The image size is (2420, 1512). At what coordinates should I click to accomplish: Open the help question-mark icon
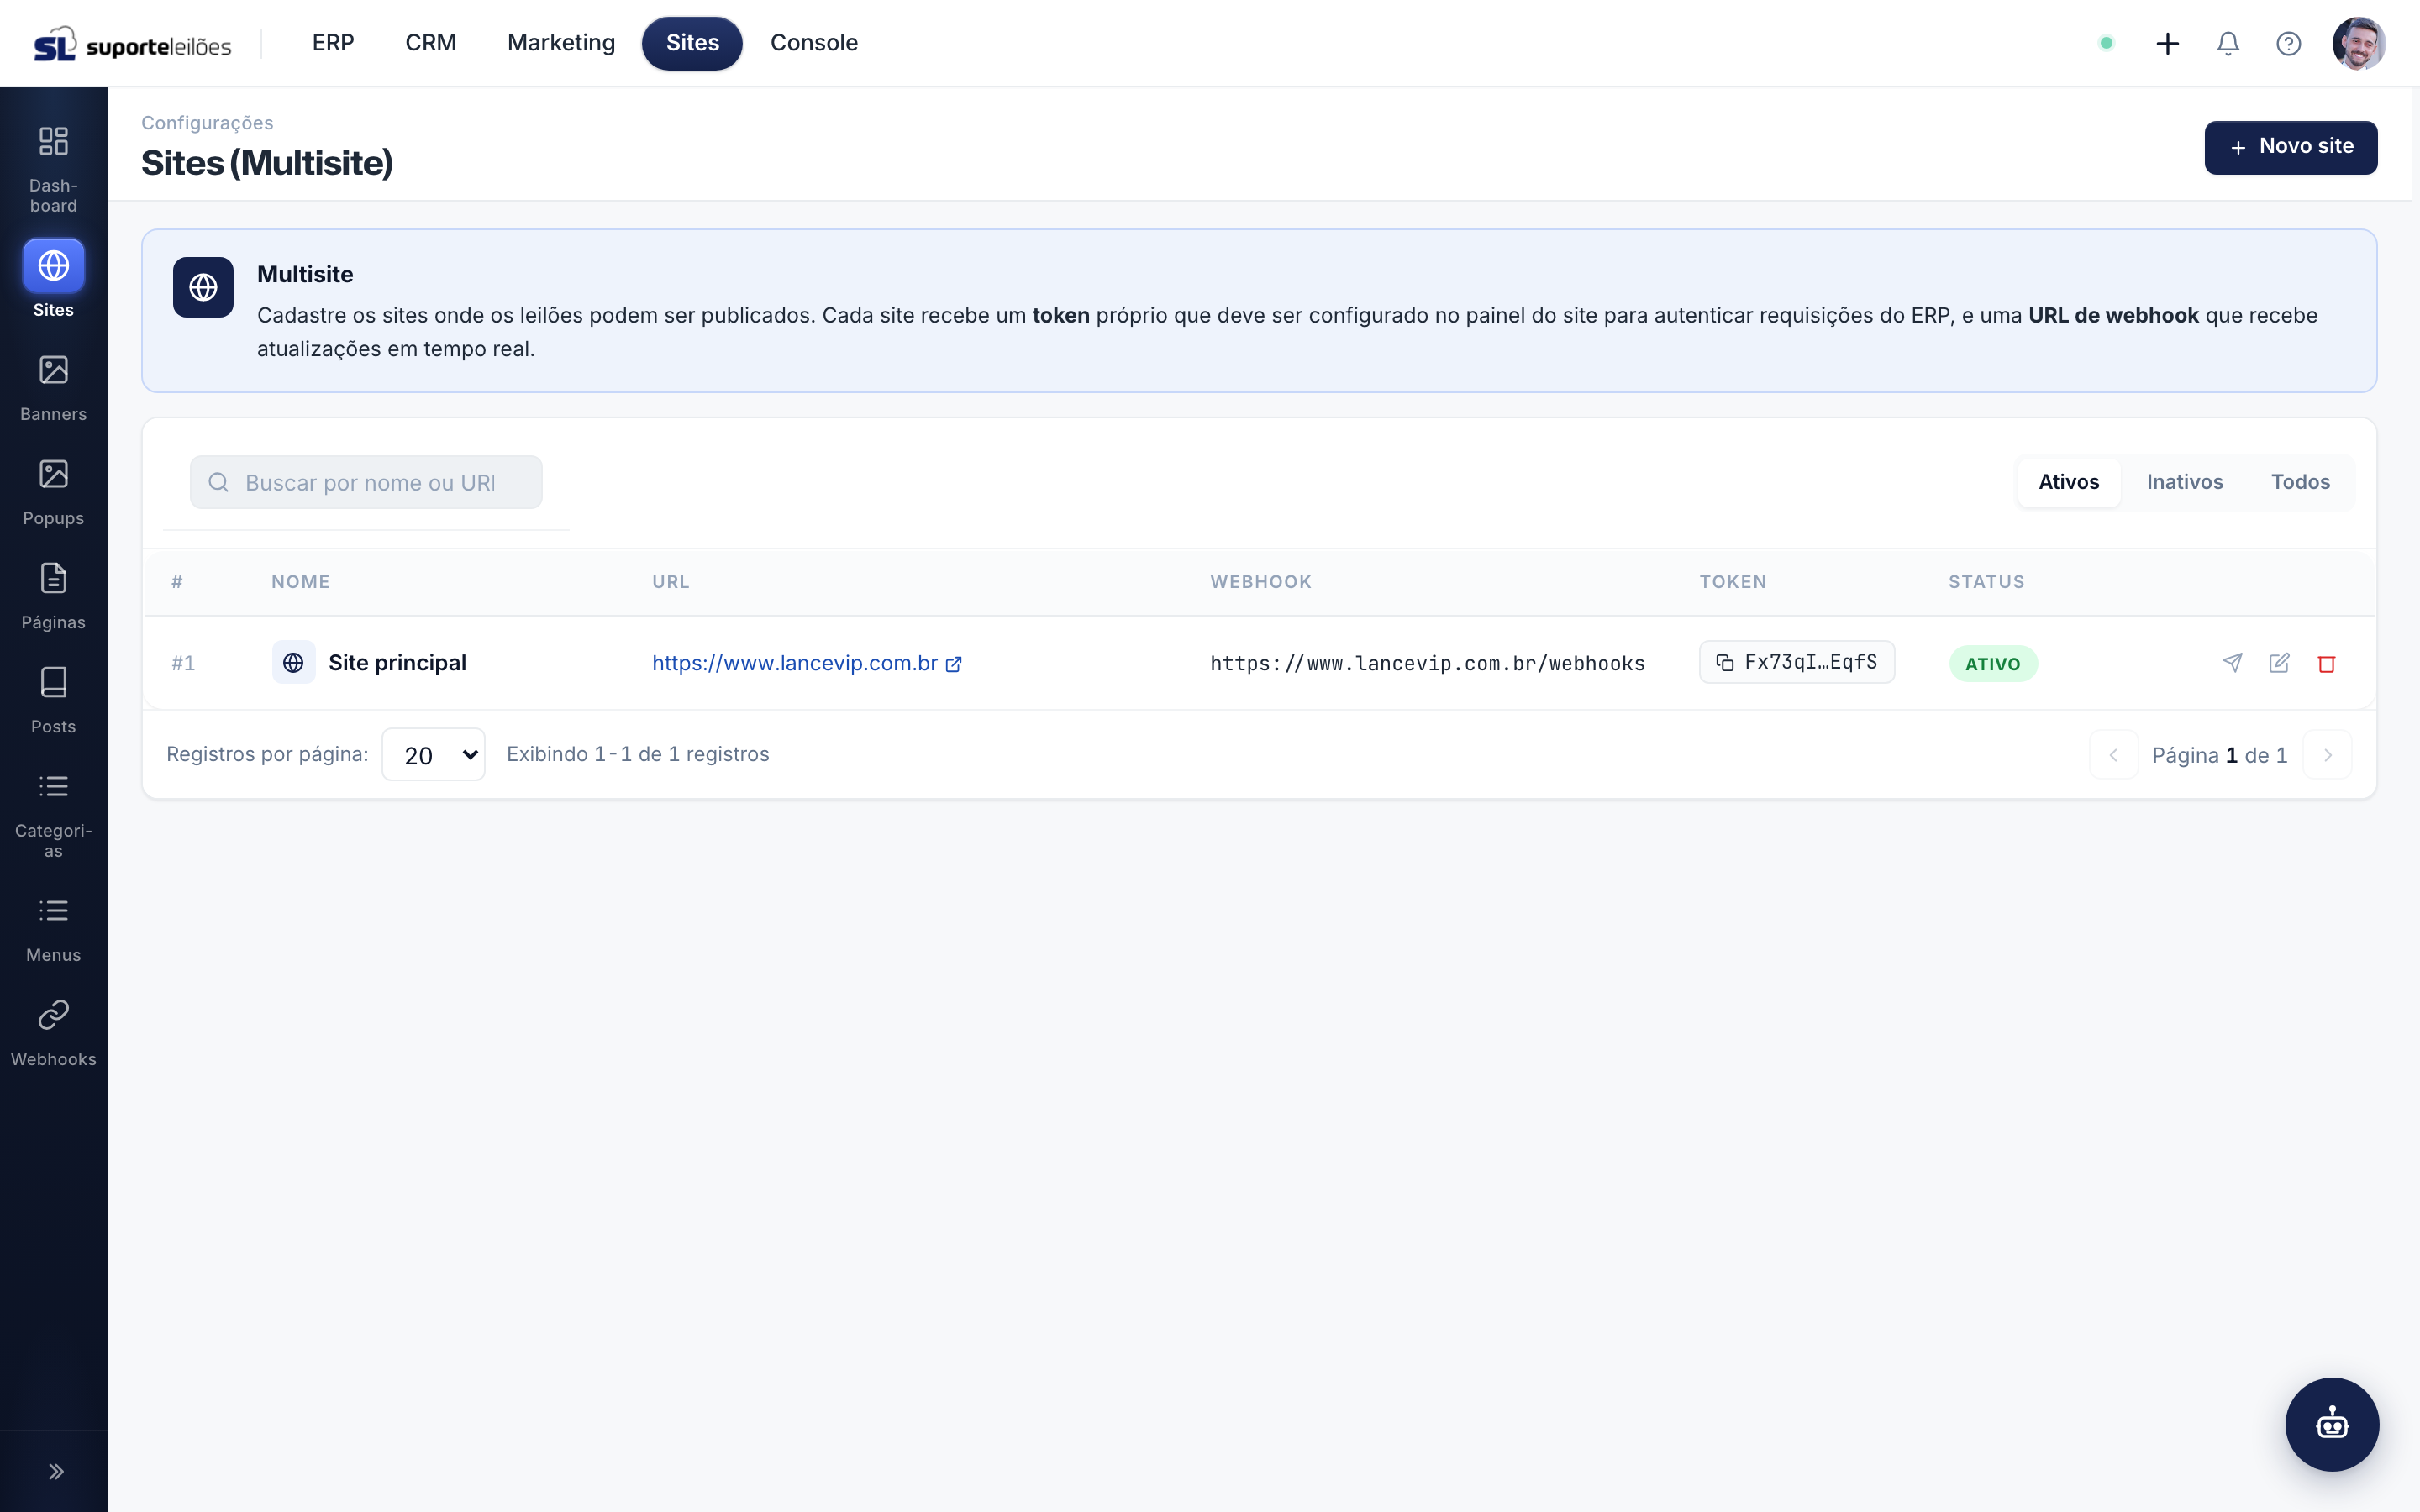(x=2288, y=43)
